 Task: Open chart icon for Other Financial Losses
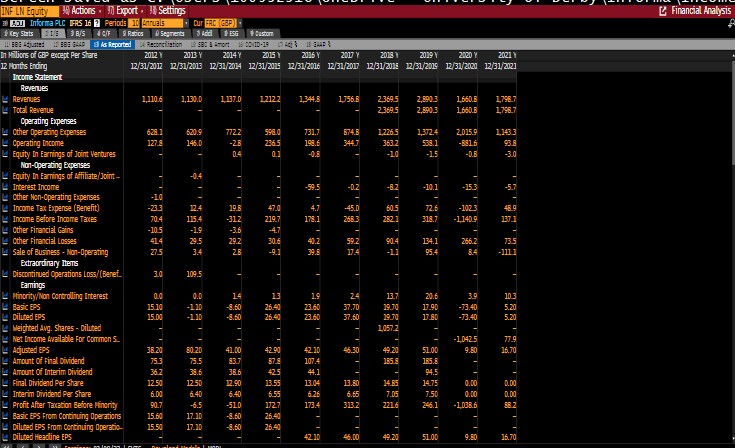tap(5, 241)
